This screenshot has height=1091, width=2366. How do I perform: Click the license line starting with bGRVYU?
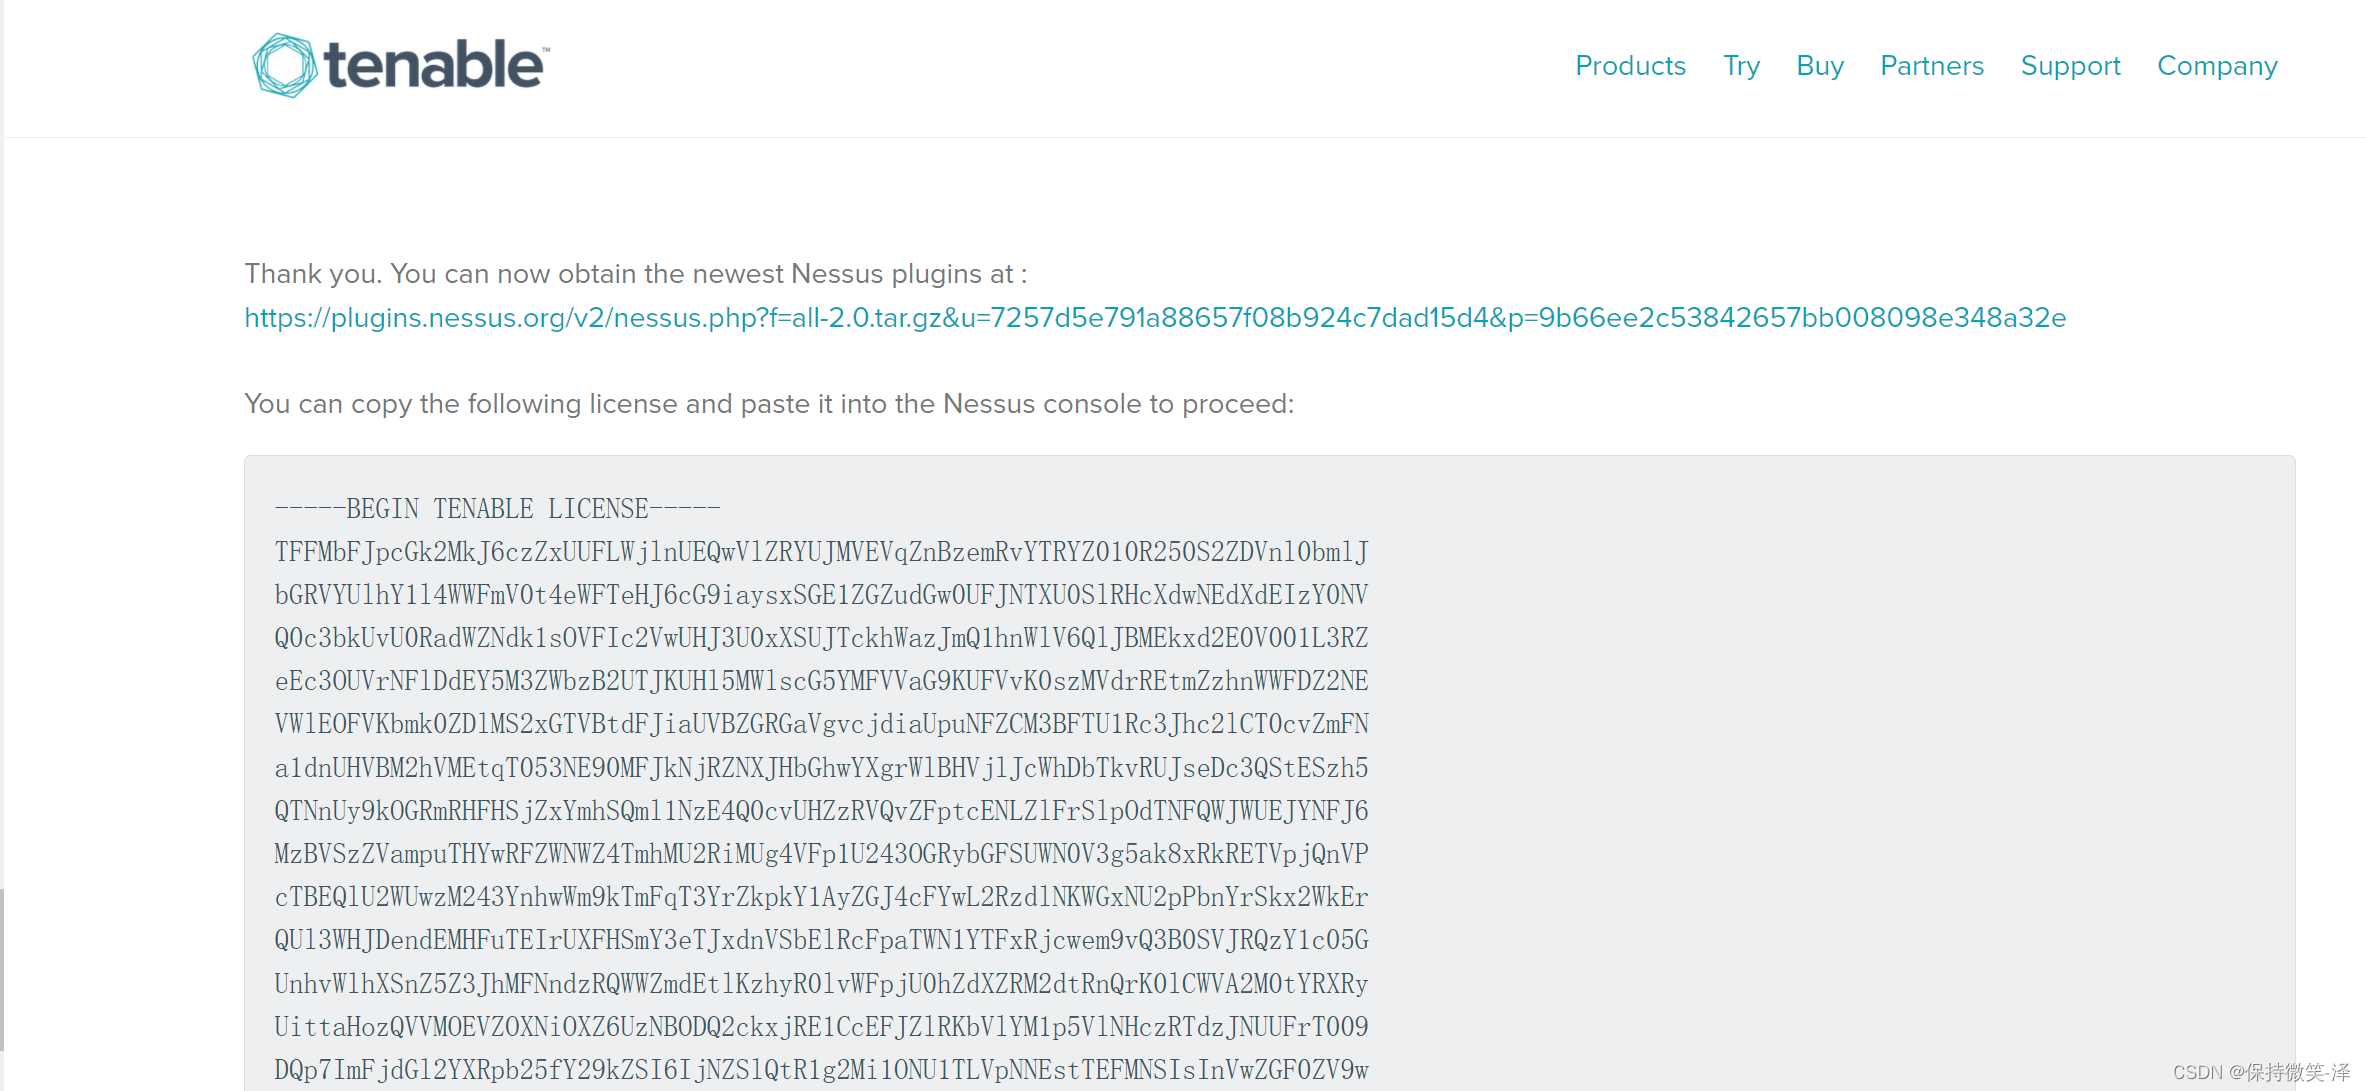[821, 595]
